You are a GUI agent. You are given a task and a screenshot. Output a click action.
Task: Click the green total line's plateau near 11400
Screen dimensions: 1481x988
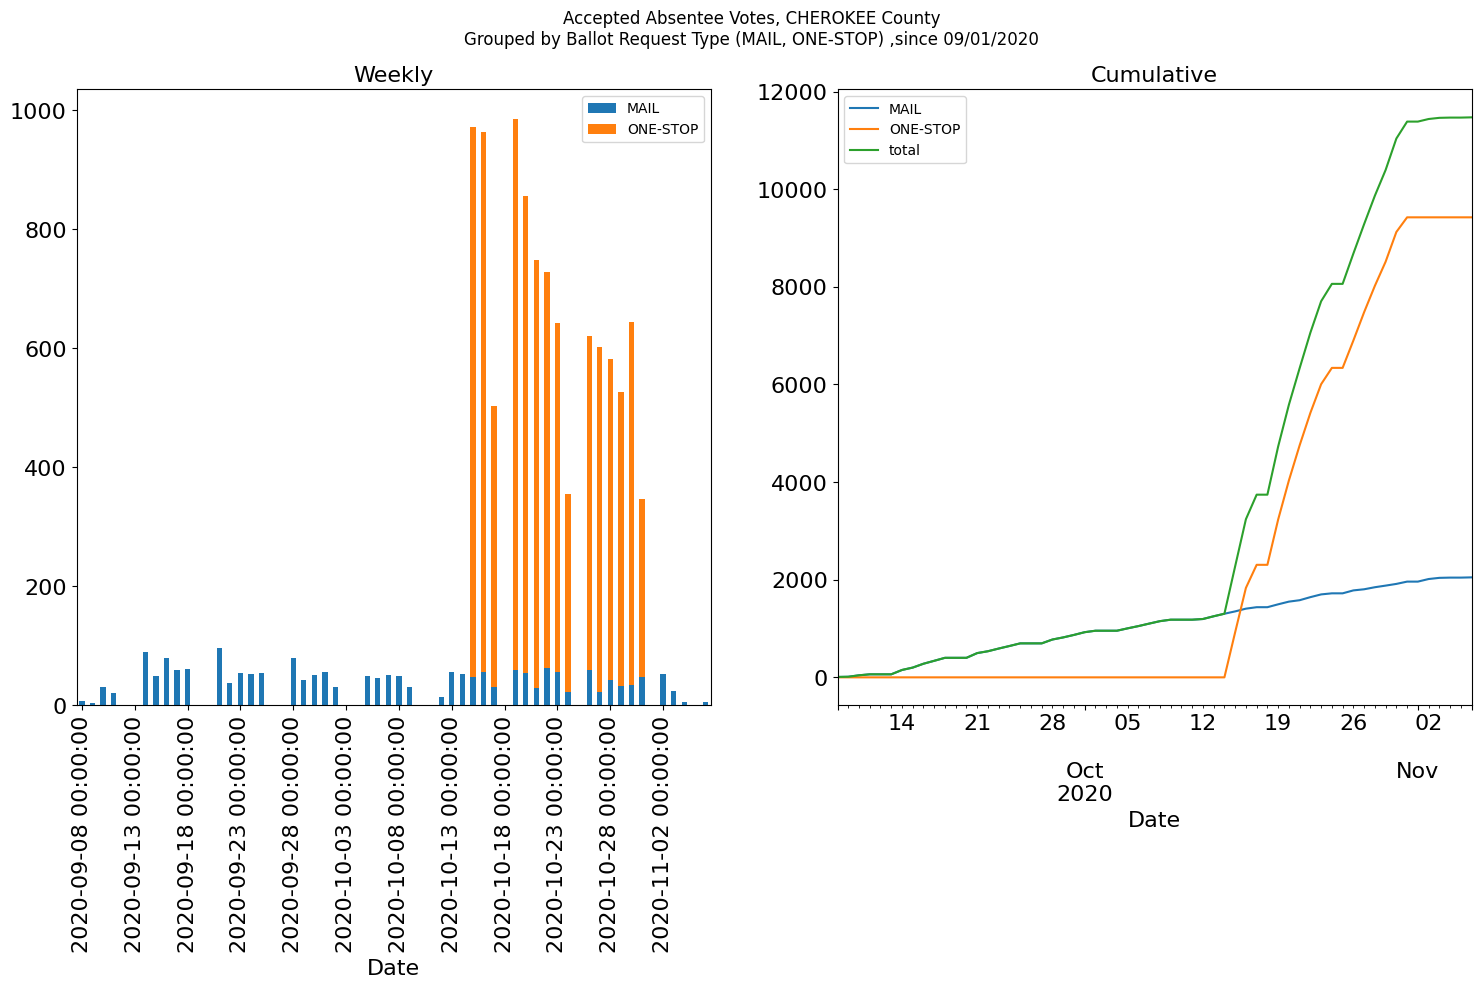1440,118
